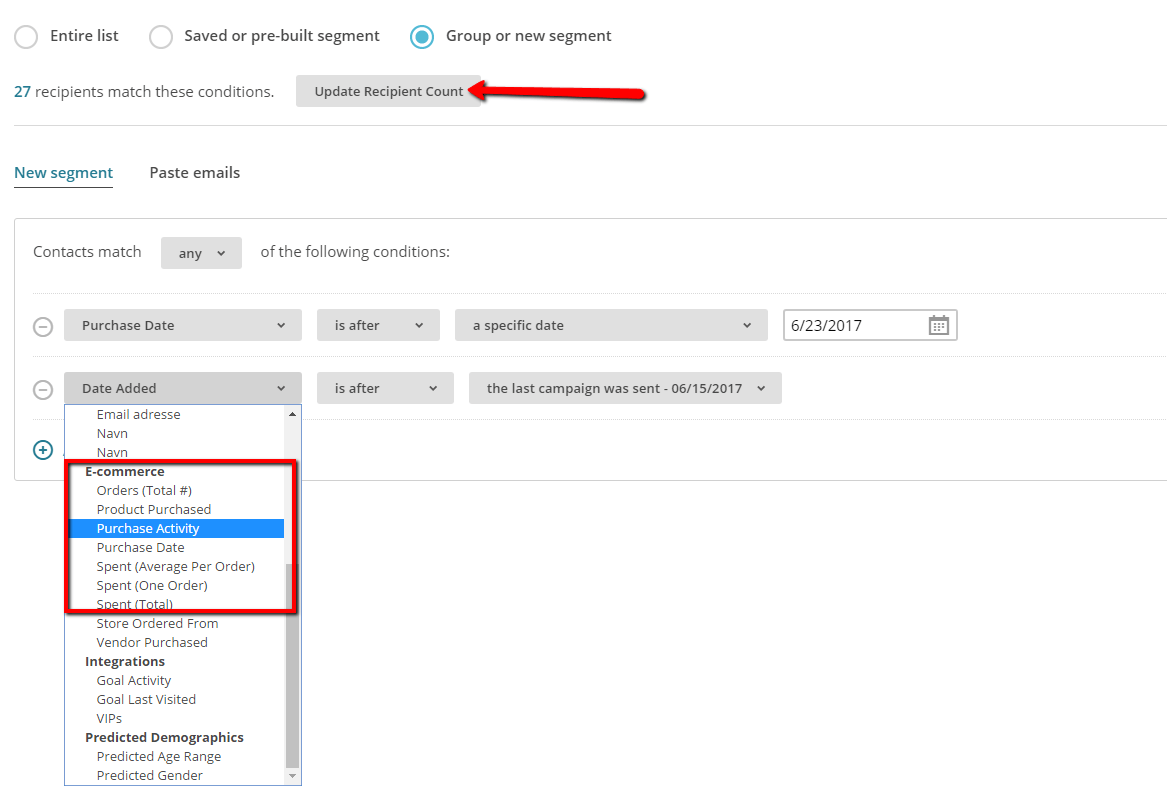Choose Vendor Purchased option
Viewport: 1167px width, 800px height.
coord(152,642)
